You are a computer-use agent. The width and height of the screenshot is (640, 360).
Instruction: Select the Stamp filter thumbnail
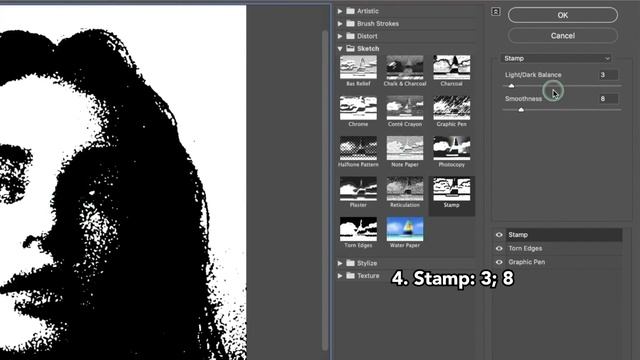[x=451, y=189]
